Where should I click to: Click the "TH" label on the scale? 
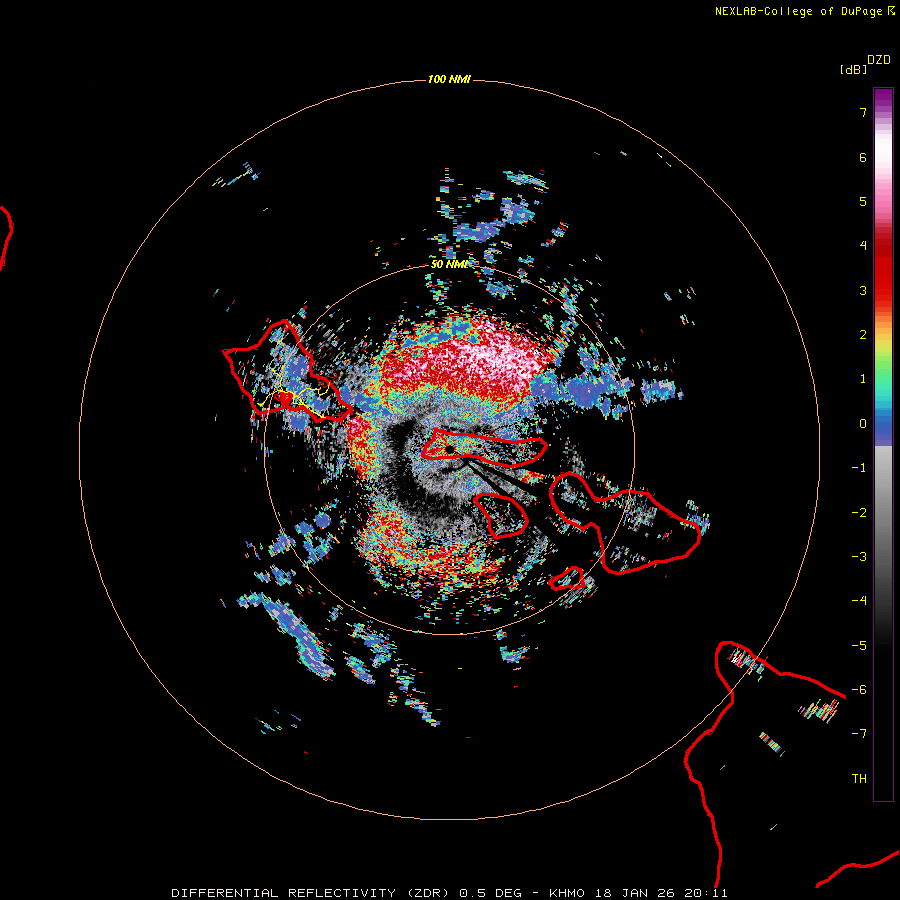click(x=859, y=779)
